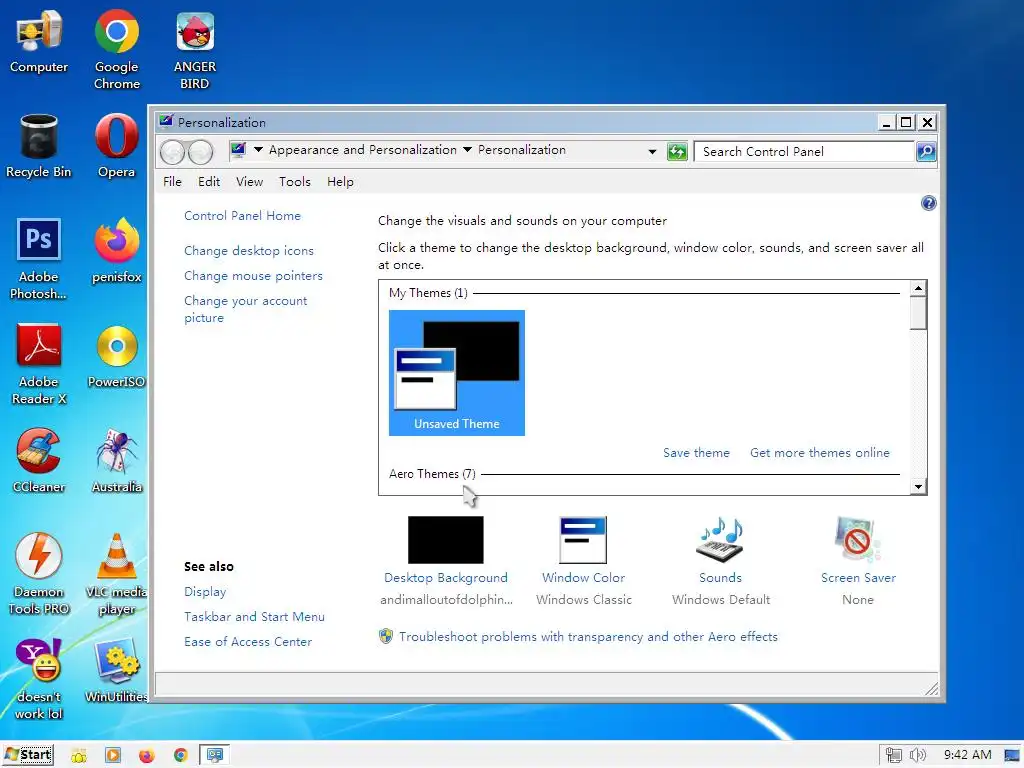Go to Control Panel Home
The height and width of the screenshot is (768, 1024).
coord(242,216)
